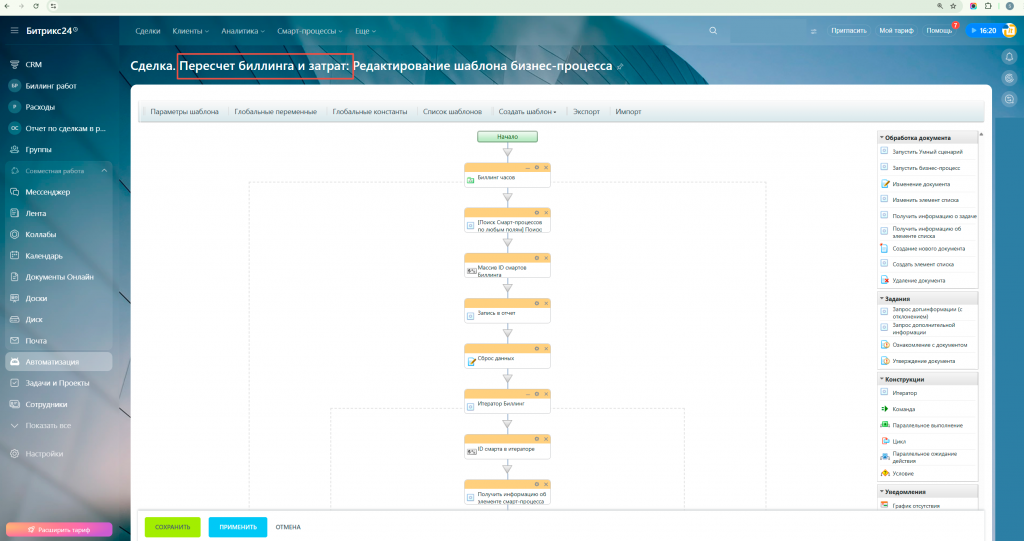This screenshot has height=541, width=1024.
Task: Click the СОХРАНИТЬ button
Action: coord(172,527)
